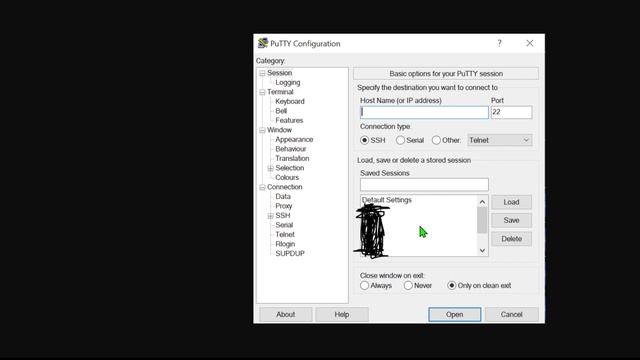Select Terminal category

tap(280, 92)
